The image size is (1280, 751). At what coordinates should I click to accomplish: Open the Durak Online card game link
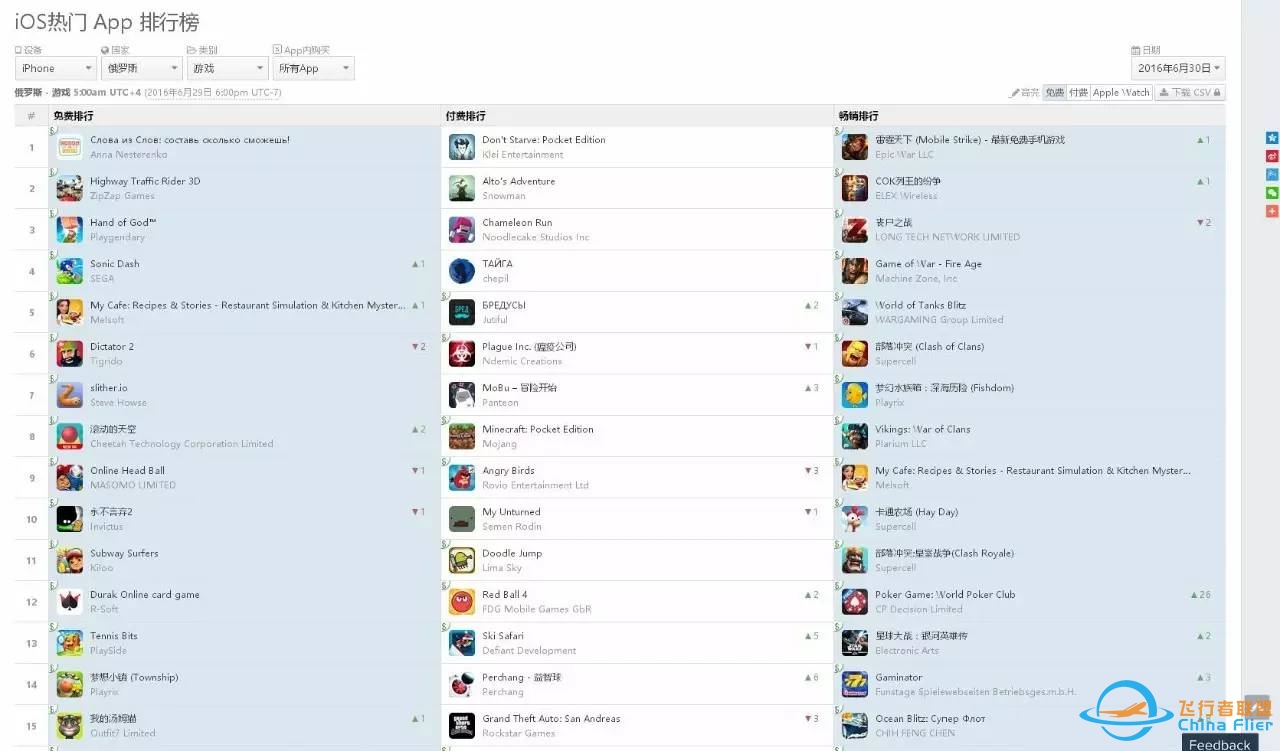(x=145, y=594)
